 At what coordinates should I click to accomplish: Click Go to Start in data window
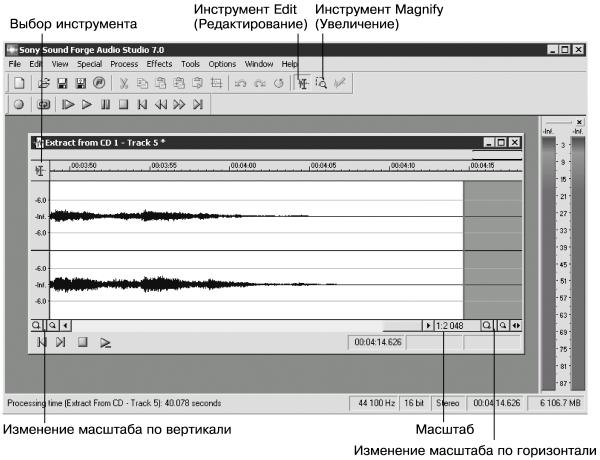[x=41, y=342]
